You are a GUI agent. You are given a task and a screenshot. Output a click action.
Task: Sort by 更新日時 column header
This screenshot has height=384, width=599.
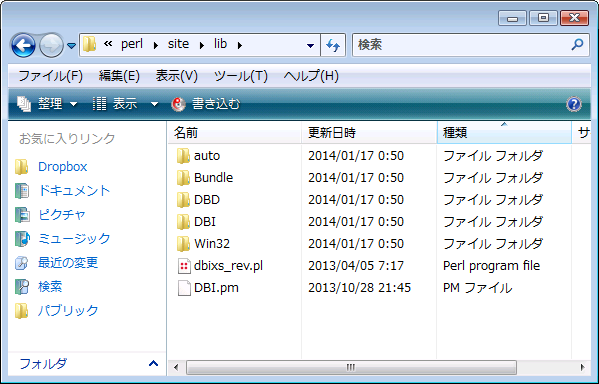click(x=369, y=133)
